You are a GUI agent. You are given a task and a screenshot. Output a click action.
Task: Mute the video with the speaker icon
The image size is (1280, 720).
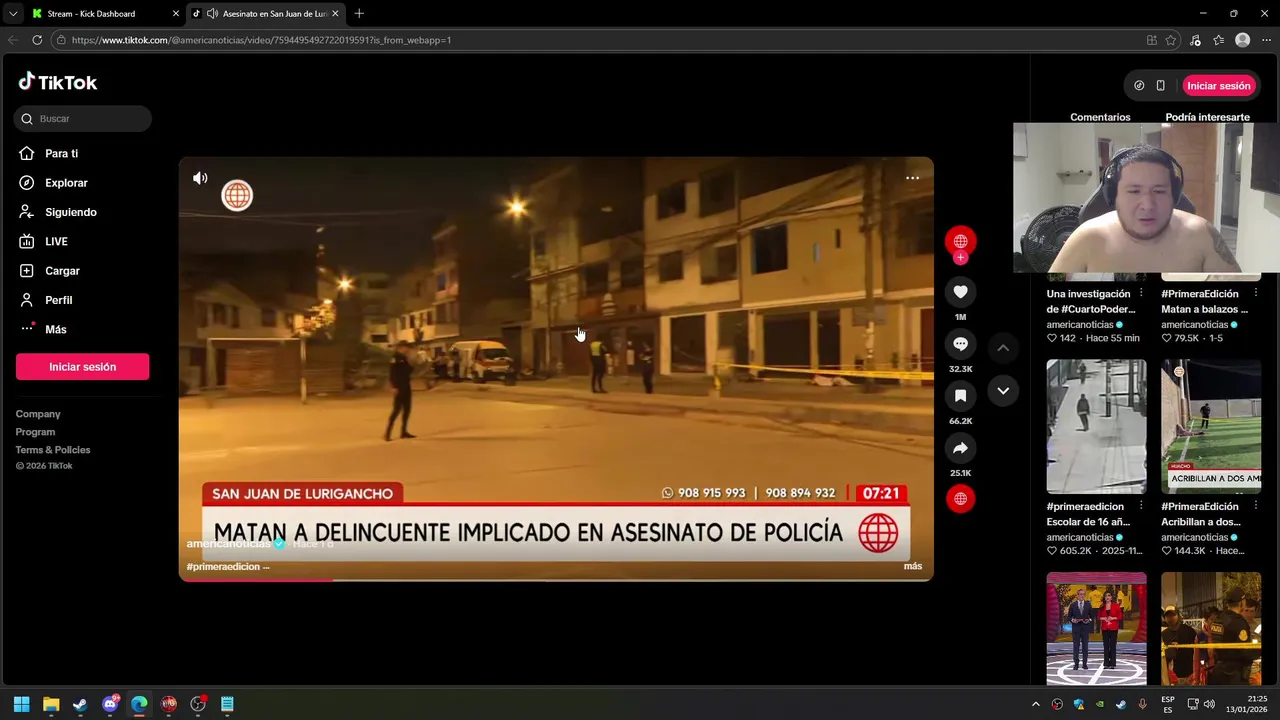pyautogui.click(x=200, y=178)
